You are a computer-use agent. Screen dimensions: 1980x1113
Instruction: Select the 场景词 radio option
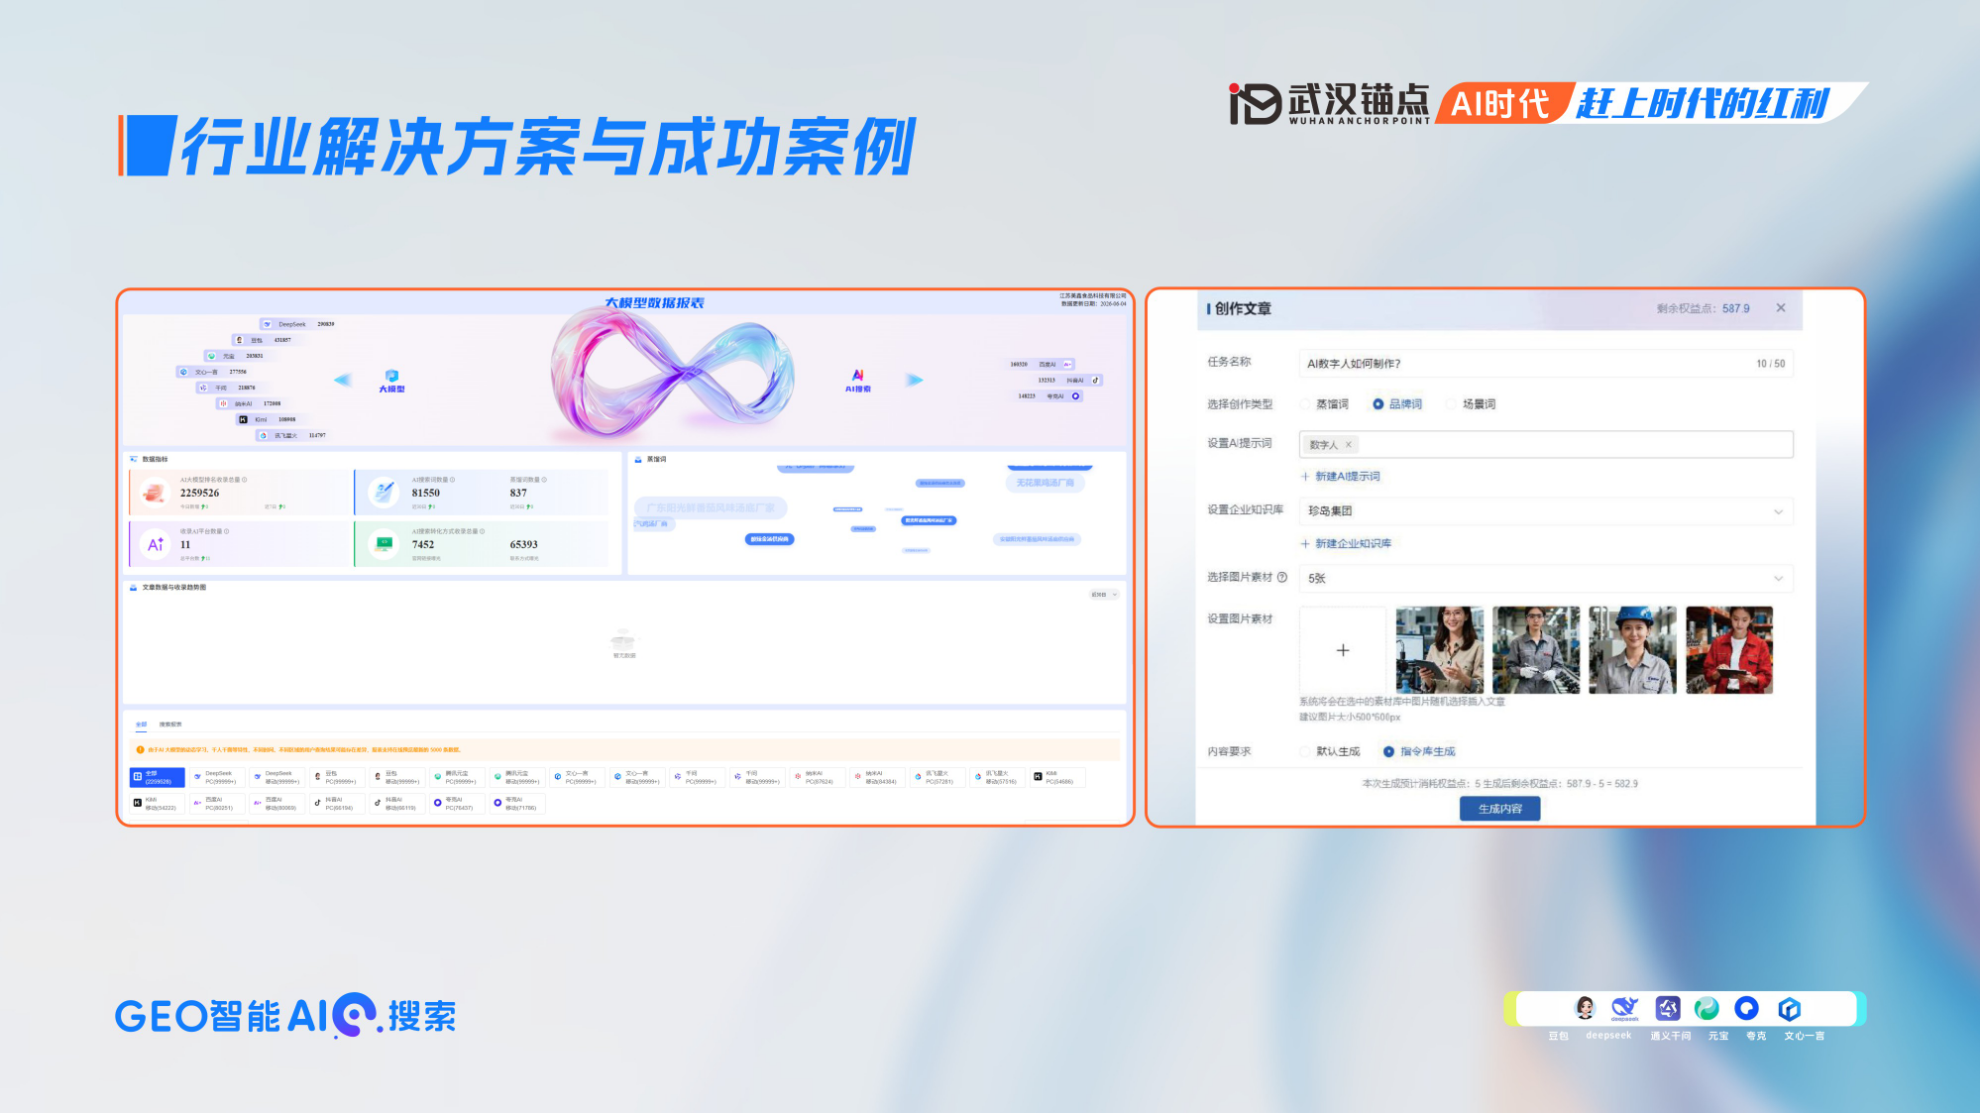click(1471, 404)
